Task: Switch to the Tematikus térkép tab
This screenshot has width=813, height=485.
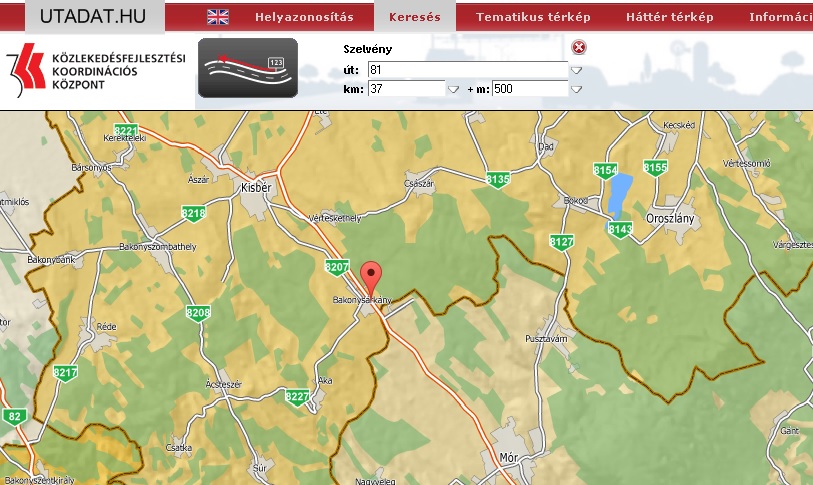Action: tap(533, 17)
